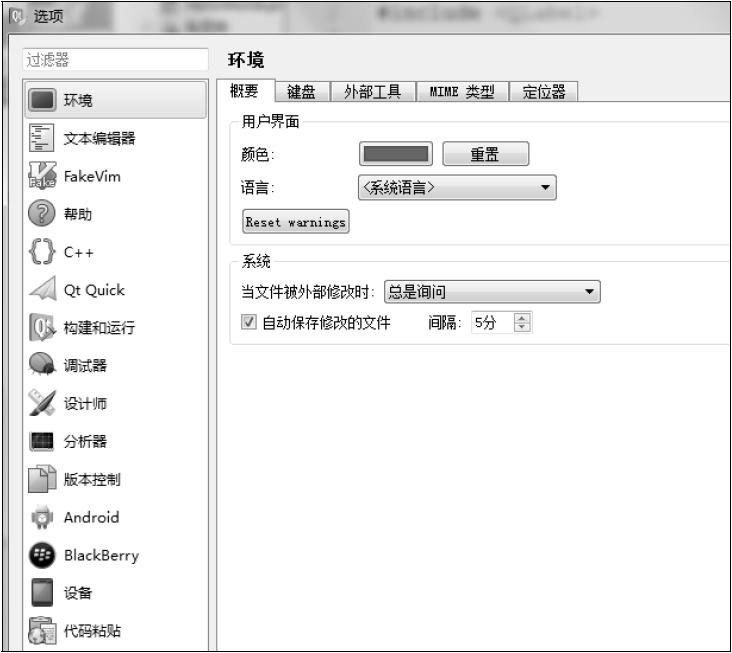Open the 语言 system language dropdown
Viewport: 732px width, 653px height.
click(x=457, y=188)
